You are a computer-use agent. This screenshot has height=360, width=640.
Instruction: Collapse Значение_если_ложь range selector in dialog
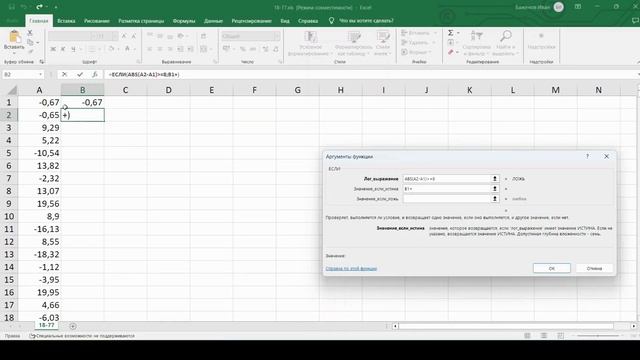tap(495, 198)
